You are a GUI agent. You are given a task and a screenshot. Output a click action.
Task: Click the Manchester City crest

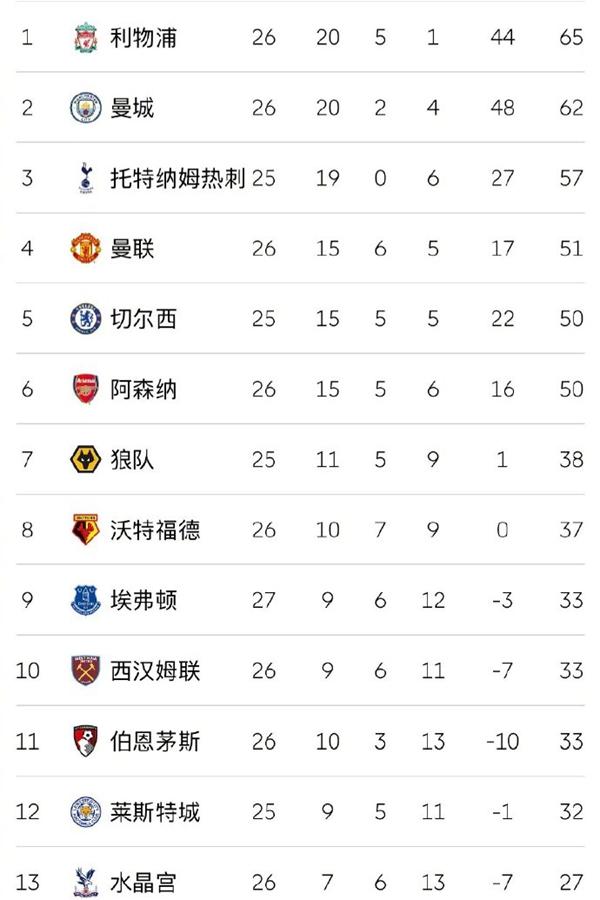pos(86,108)
